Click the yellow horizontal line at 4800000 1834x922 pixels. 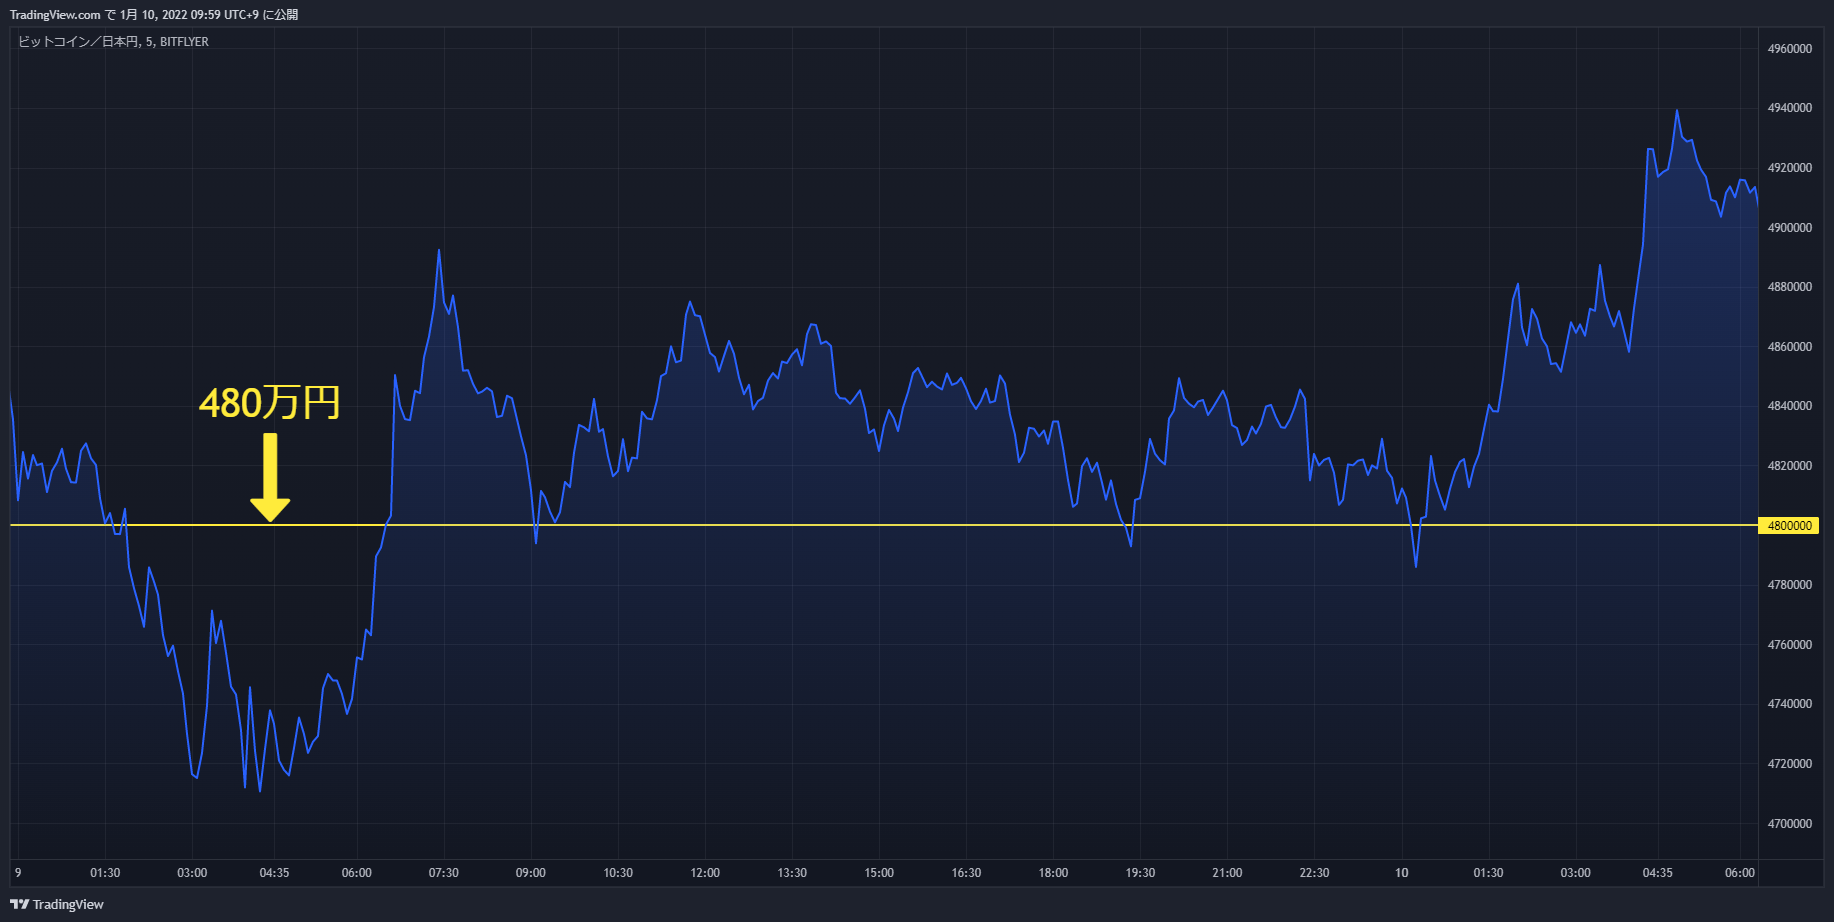tap(884, 525)
